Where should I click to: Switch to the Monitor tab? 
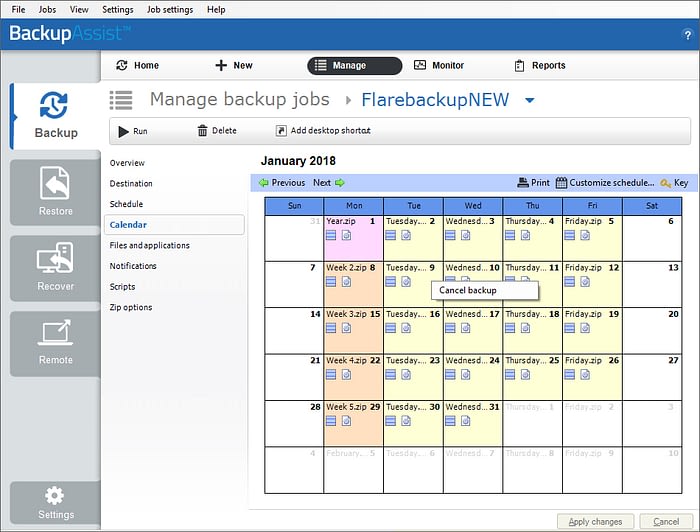pos(439,65)
